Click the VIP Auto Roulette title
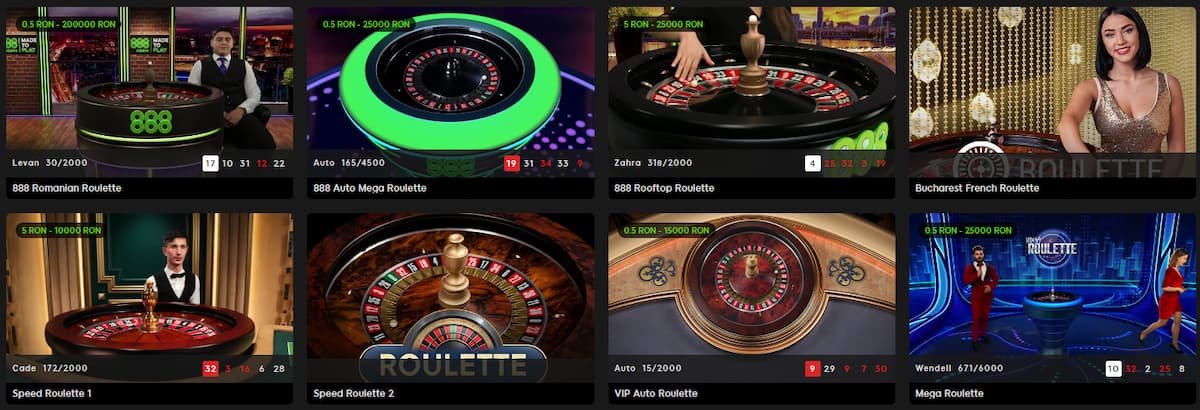1200x410 pixels. [656, 394]
